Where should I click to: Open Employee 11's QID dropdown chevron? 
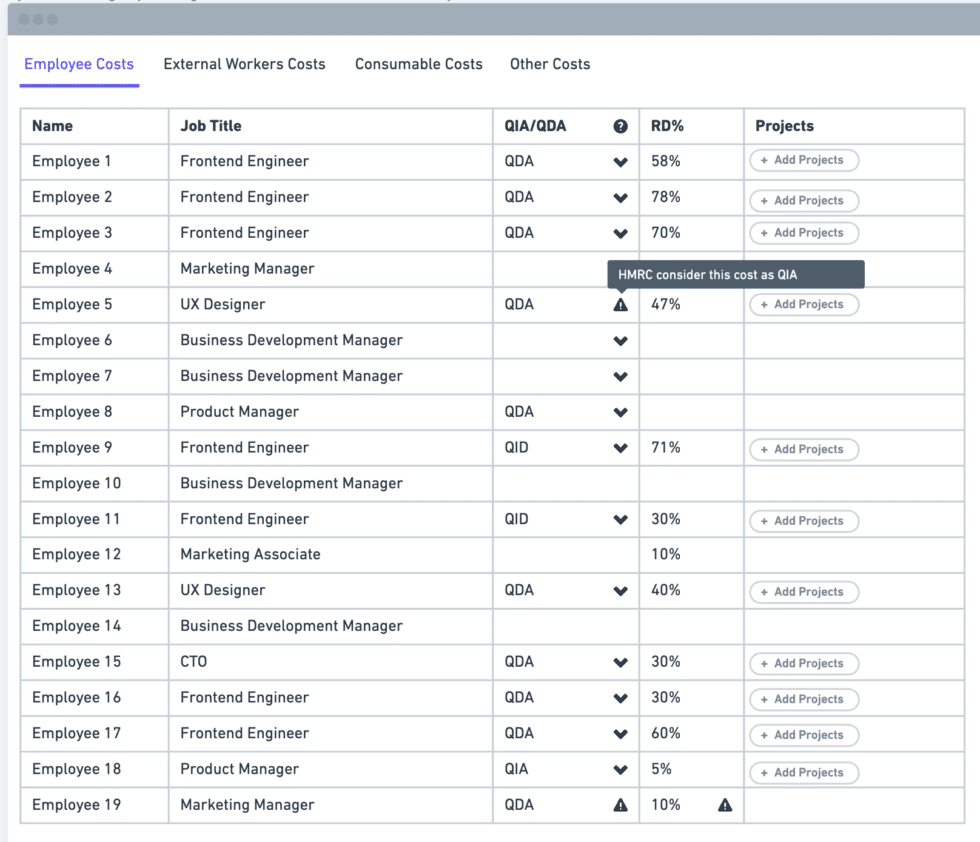(x=620, y=519)
